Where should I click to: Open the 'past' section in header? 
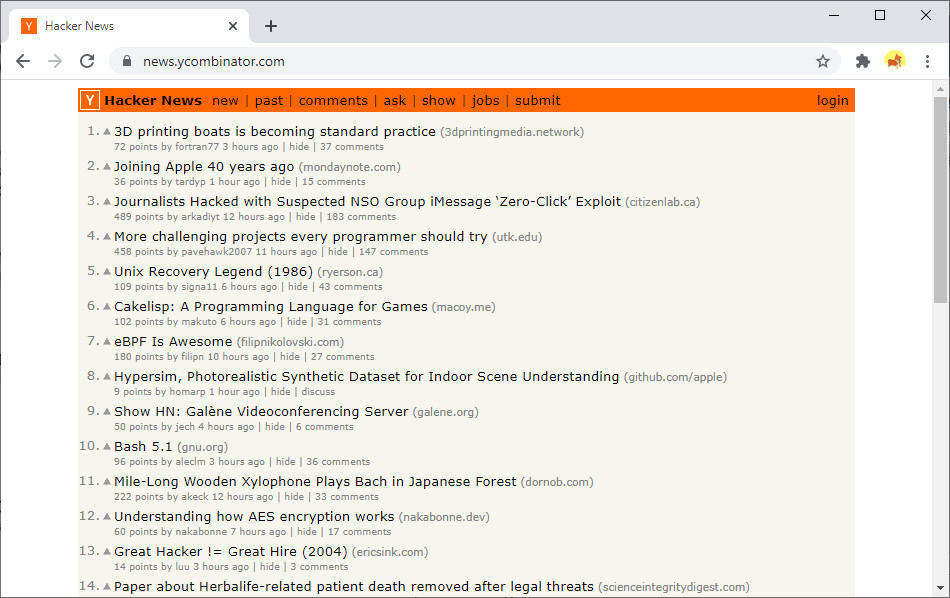pyautogui.click(x=268, y=101)
